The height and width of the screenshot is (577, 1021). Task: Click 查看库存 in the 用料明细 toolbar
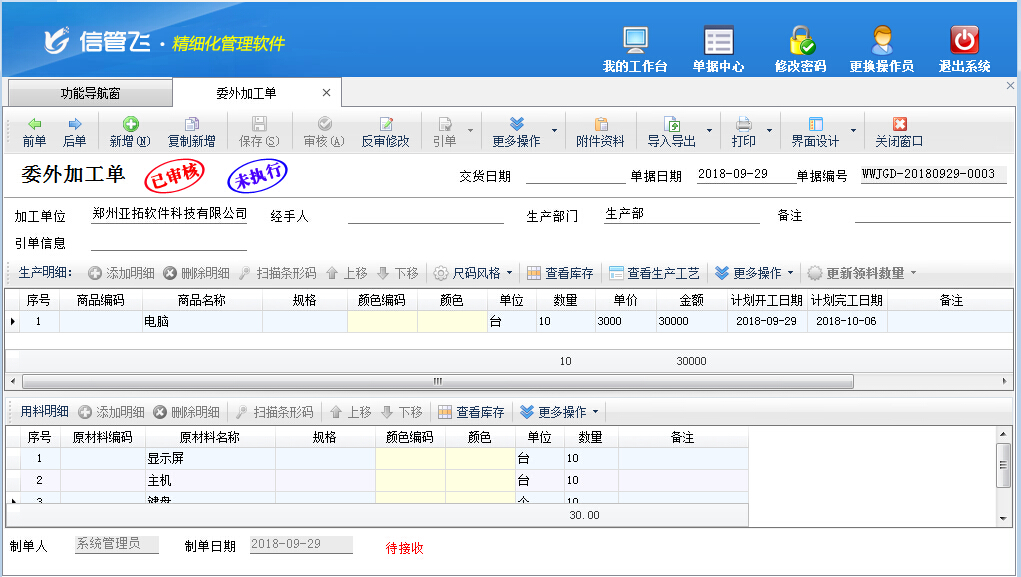[x=470, y=412]
